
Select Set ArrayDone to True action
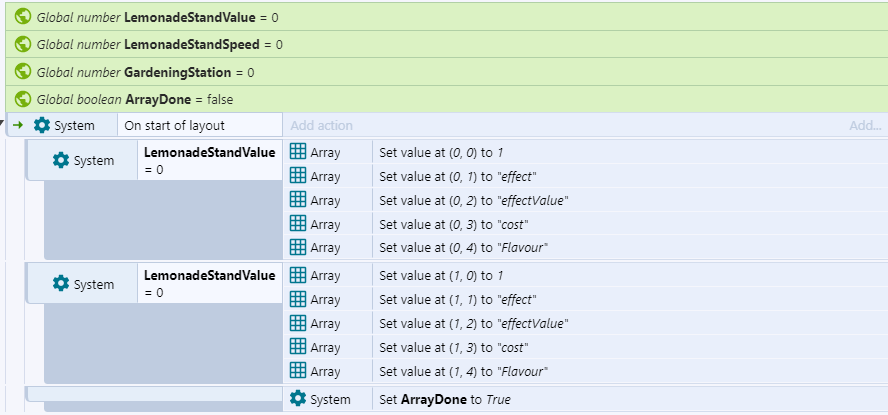(x=446, y=399)
